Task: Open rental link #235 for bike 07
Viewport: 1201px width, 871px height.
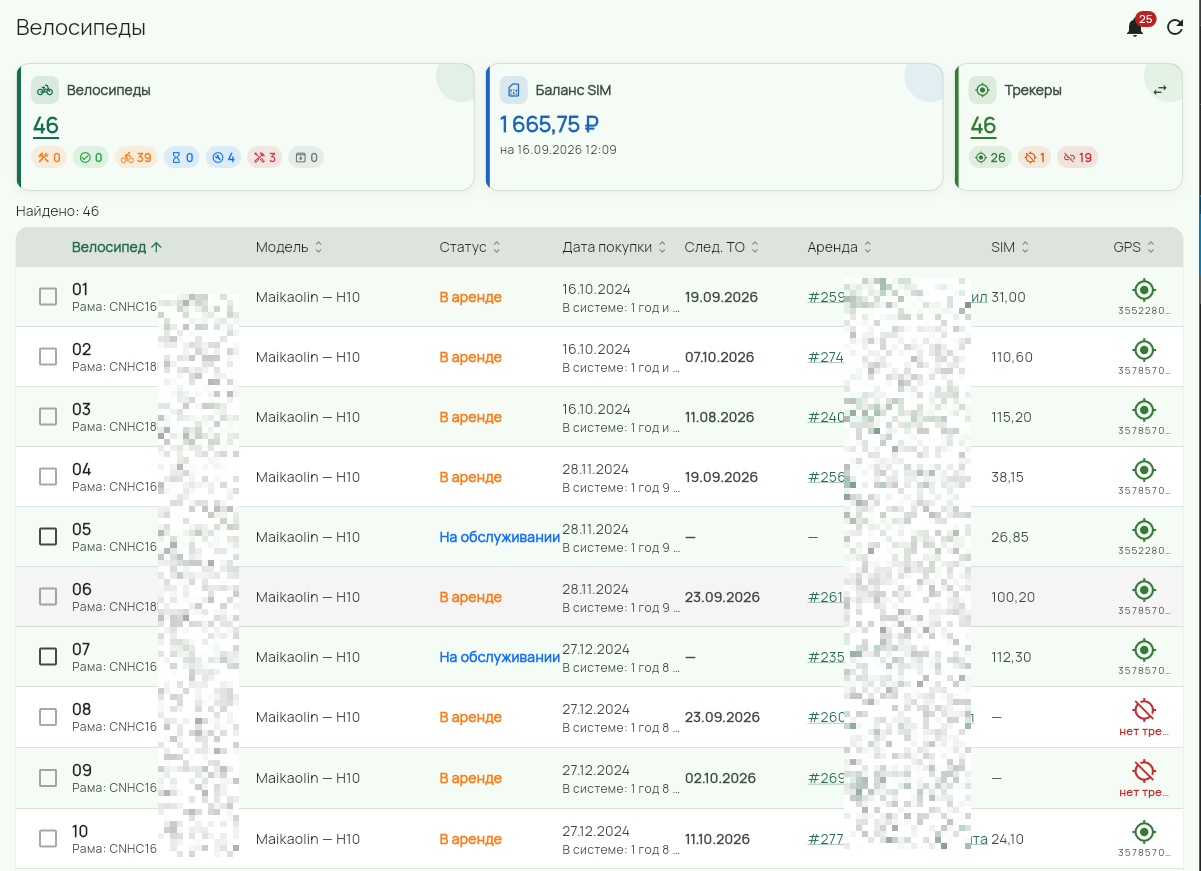Action: (x=826, y=657)
